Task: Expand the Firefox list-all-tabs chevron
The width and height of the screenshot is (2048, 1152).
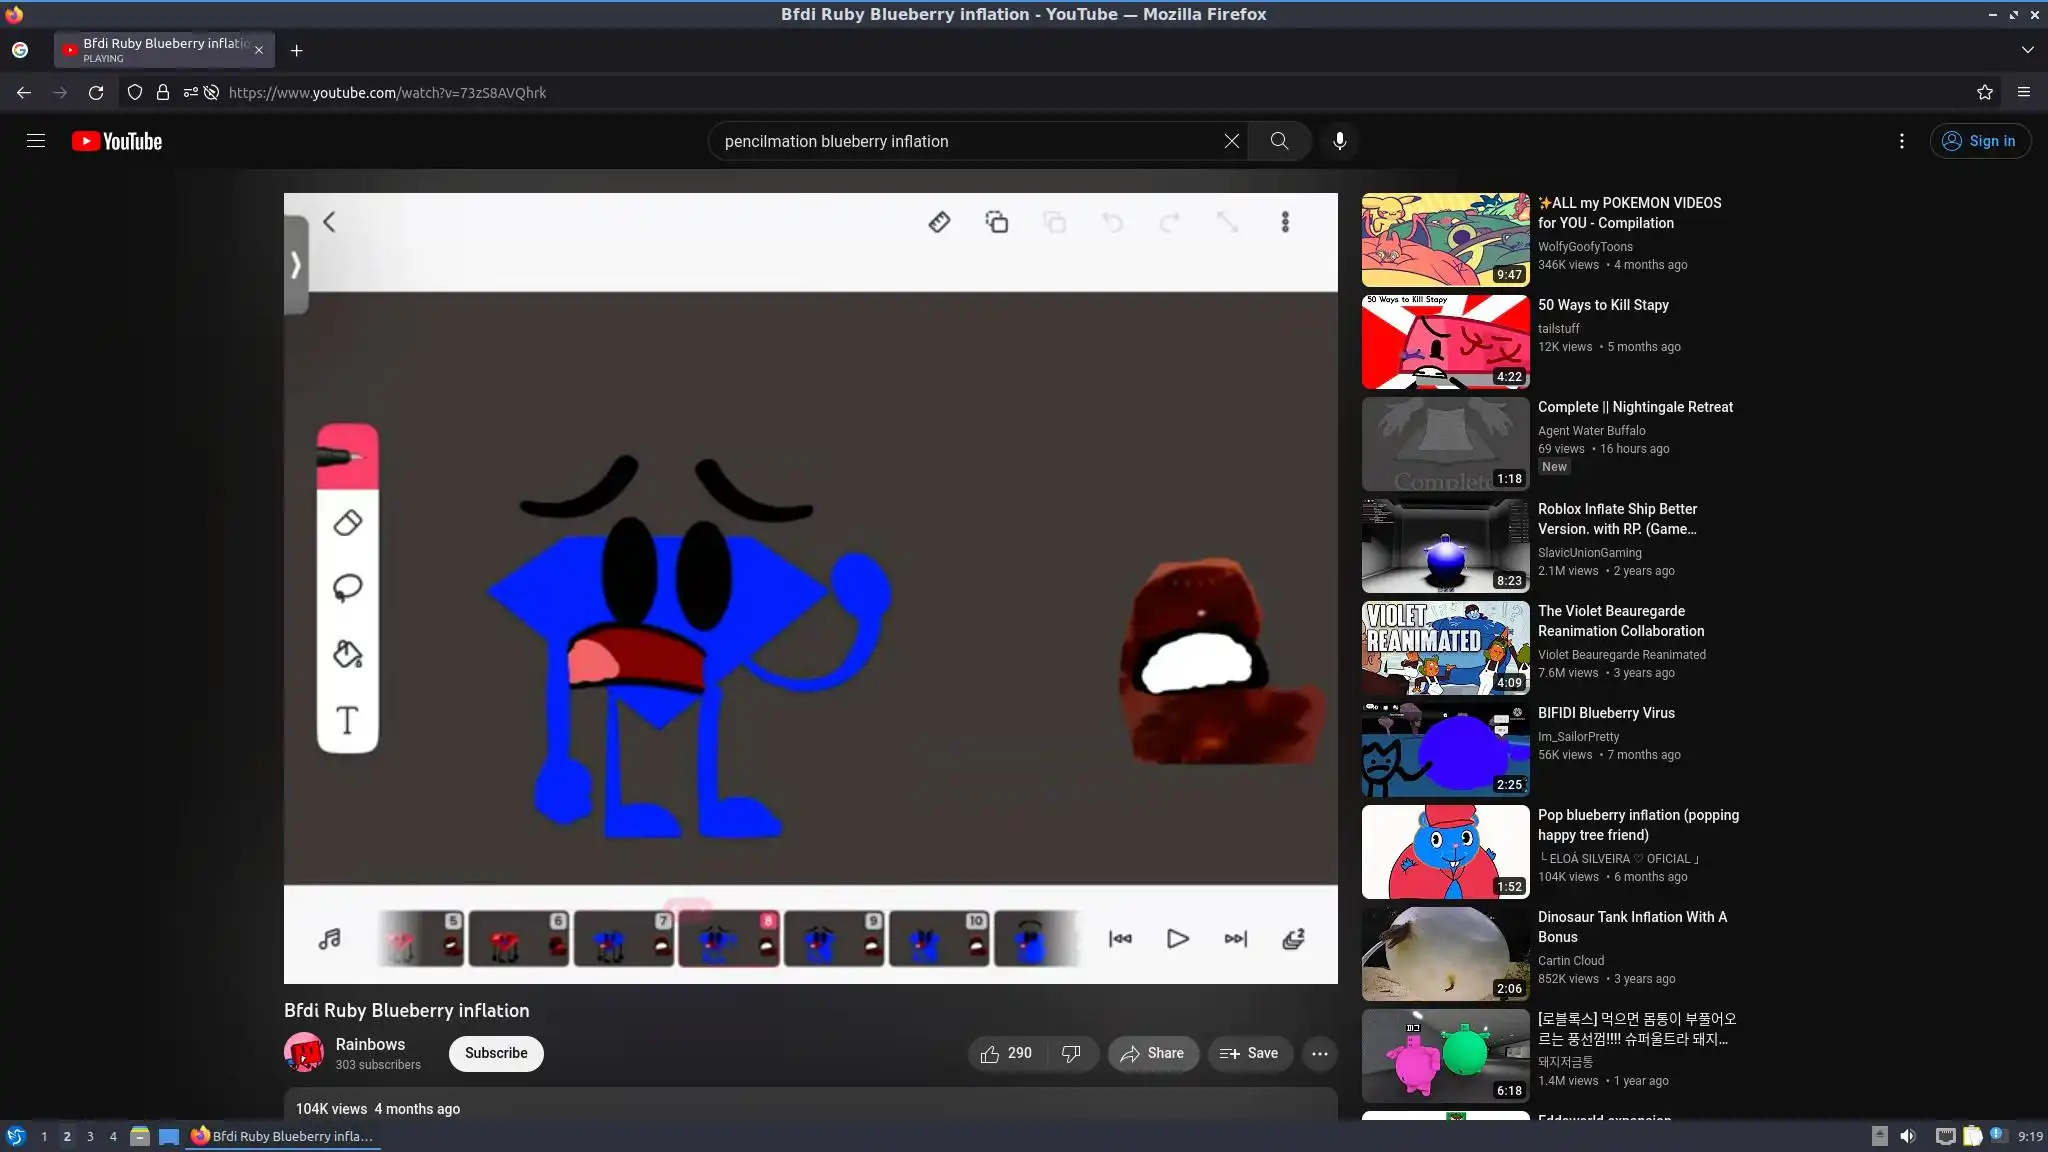Action: 2027,49
